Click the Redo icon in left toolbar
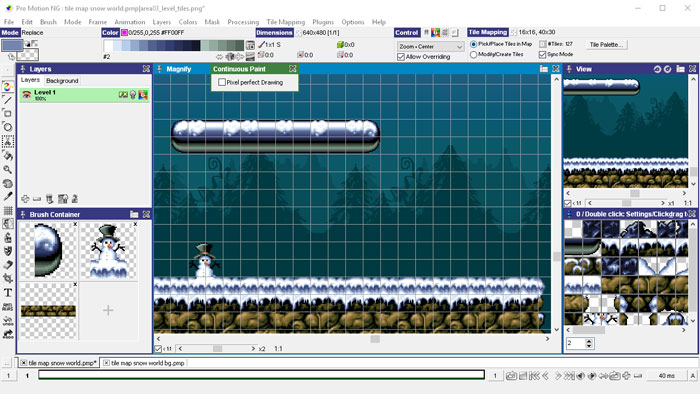This screenshot has height=394, width=700. click(x=8, y=334)
